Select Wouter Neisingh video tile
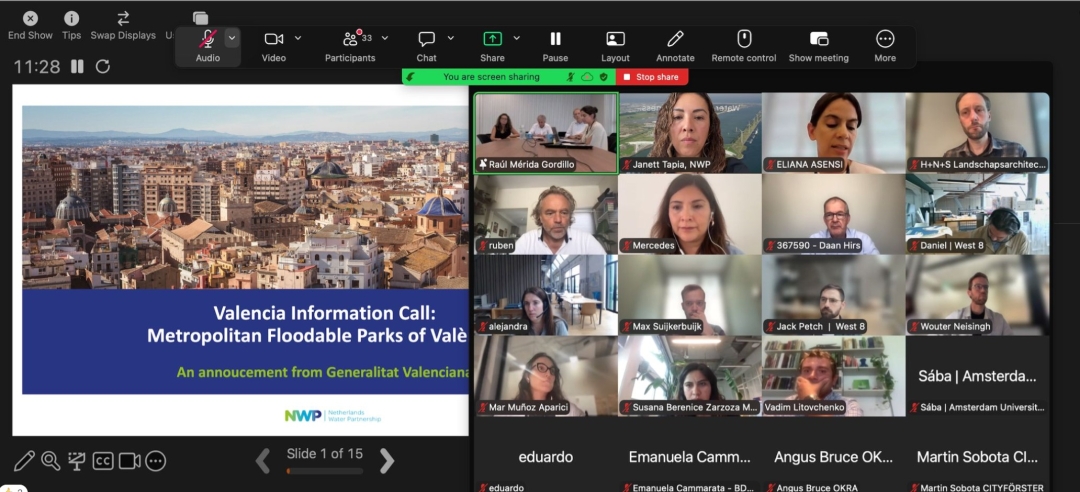 pyautogui.click(x=977, y=295)
